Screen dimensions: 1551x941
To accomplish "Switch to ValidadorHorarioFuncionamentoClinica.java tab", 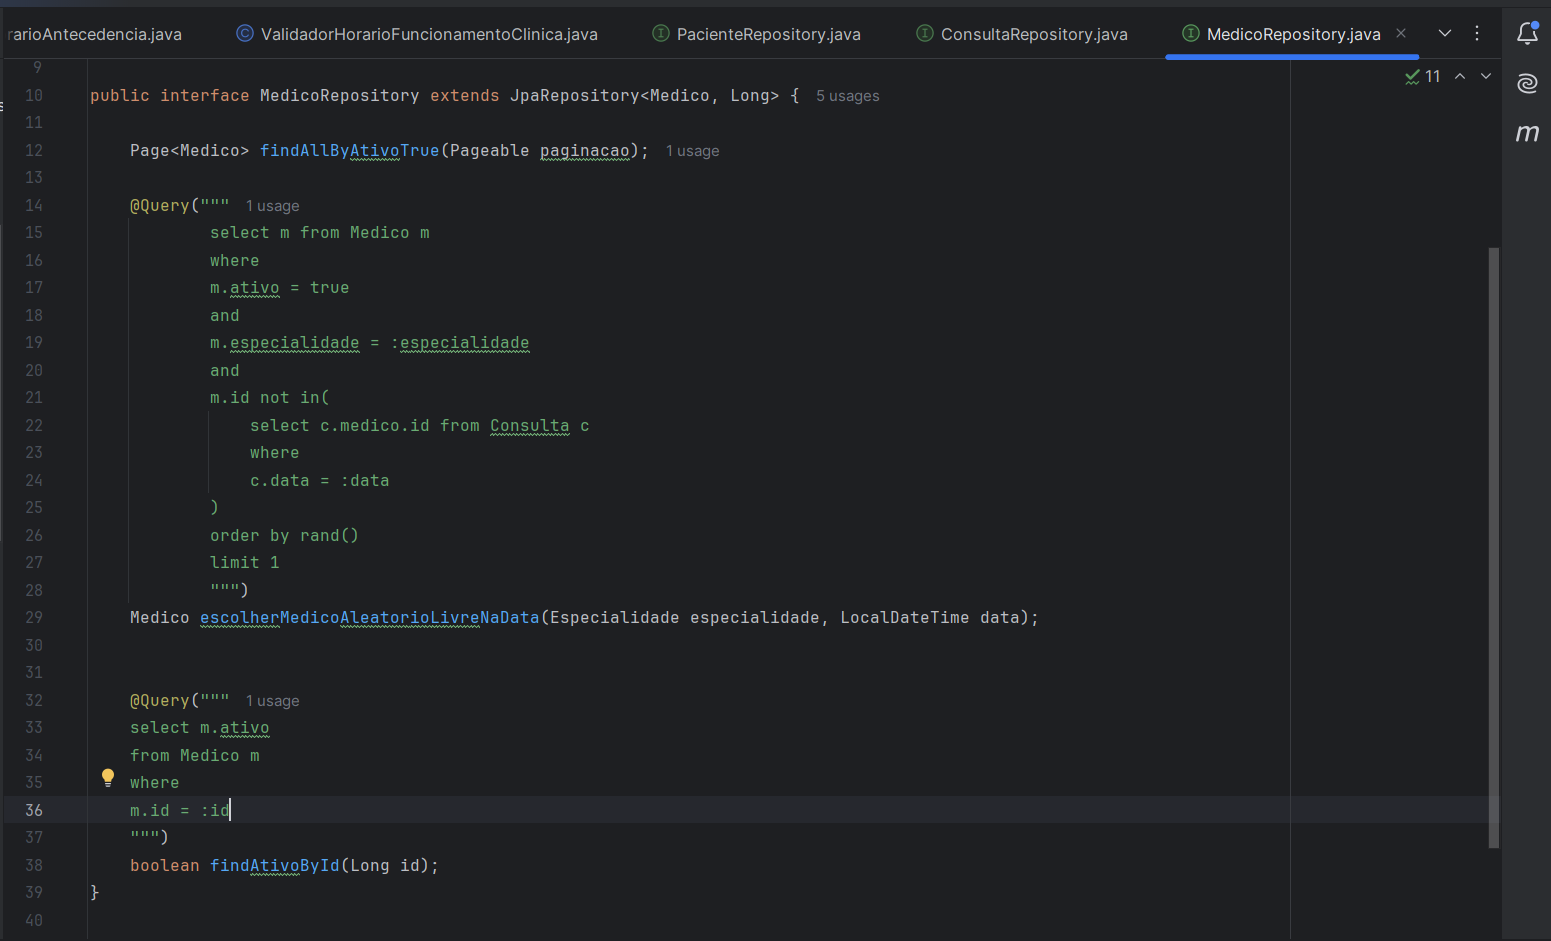I will coord(417,34).
